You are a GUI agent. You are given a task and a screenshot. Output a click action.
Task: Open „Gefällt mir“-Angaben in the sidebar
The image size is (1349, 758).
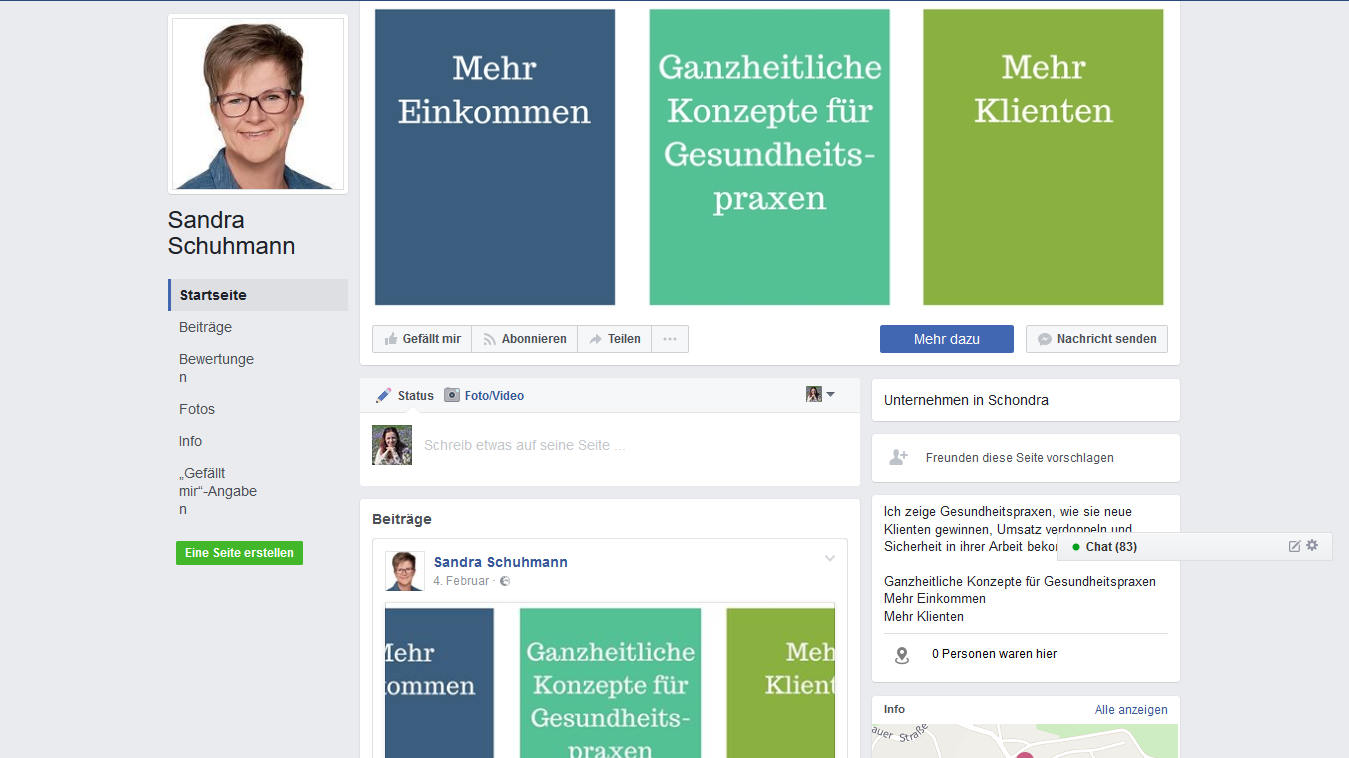[x=218, y=491]
